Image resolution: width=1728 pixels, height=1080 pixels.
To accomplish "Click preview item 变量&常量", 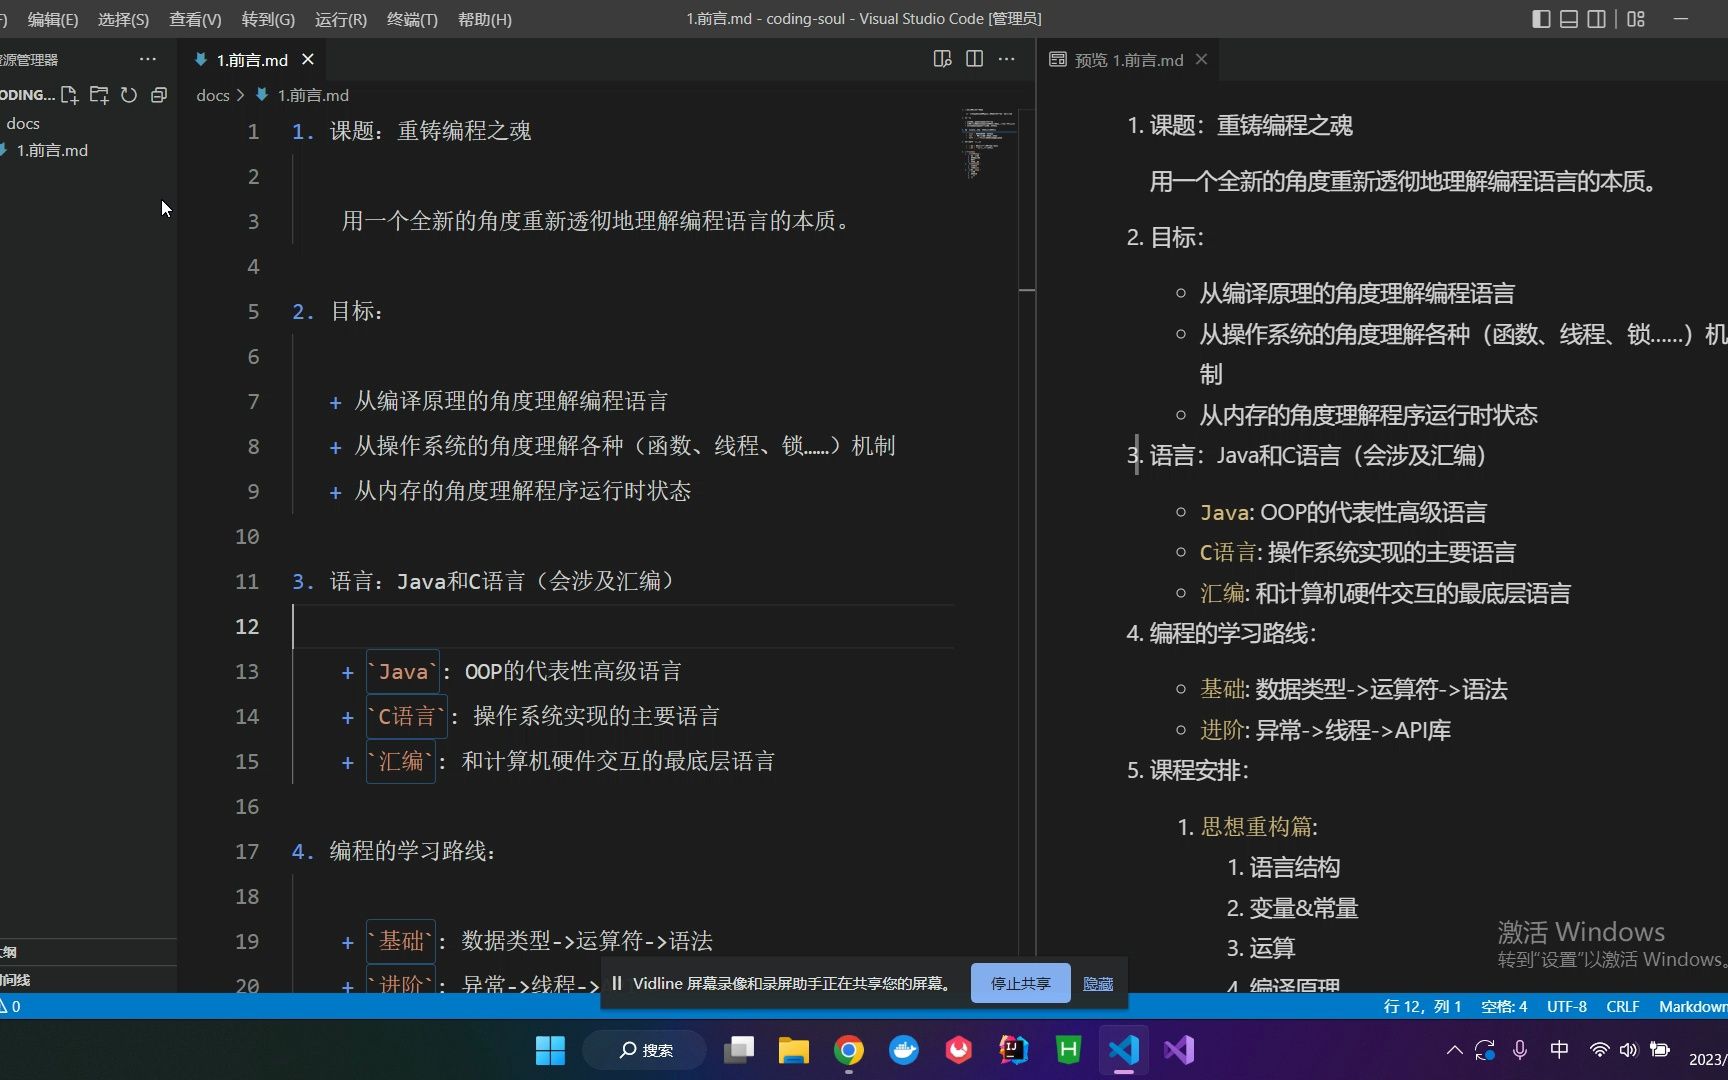I will point(1304,908).
